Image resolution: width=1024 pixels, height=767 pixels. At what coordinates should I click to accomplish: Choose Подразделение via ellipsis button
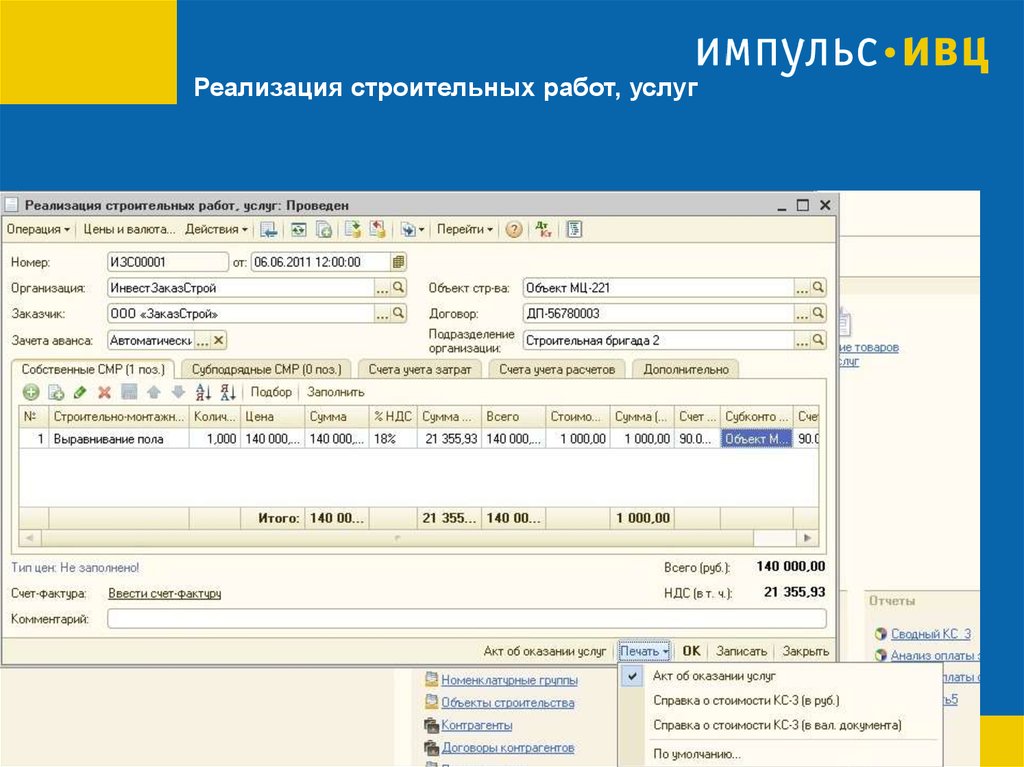(801, 341)
